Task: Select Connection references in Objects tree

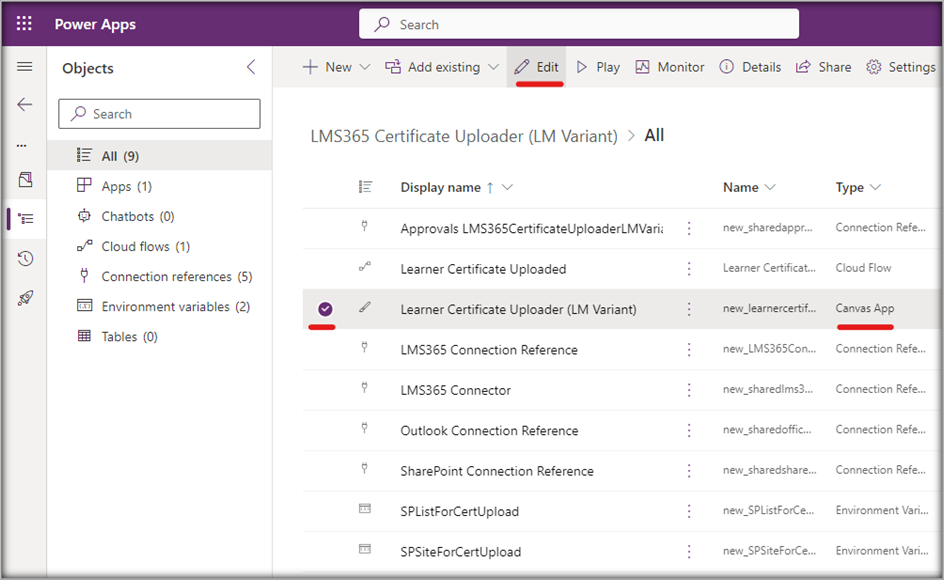Action: 166,276
